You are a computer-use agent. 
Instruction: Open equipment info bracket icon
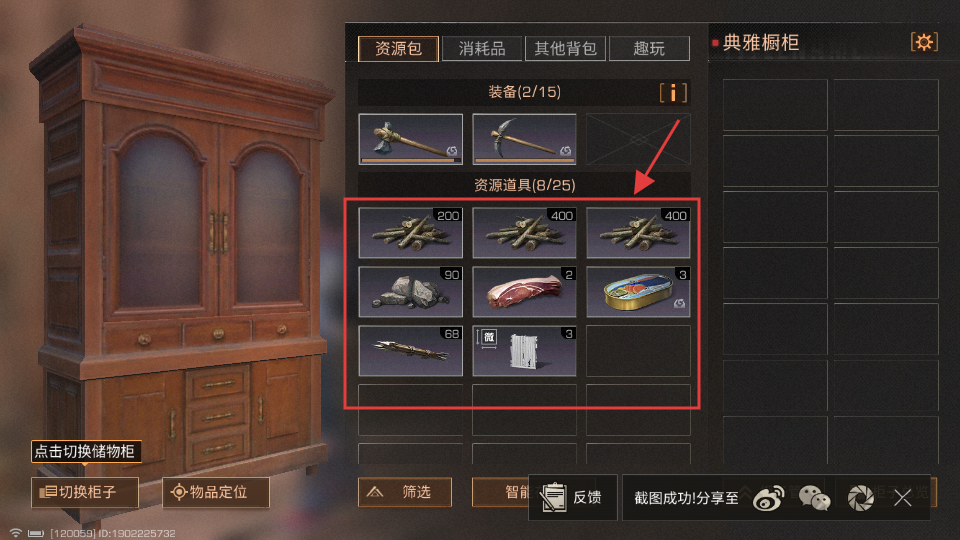point(673,92)
